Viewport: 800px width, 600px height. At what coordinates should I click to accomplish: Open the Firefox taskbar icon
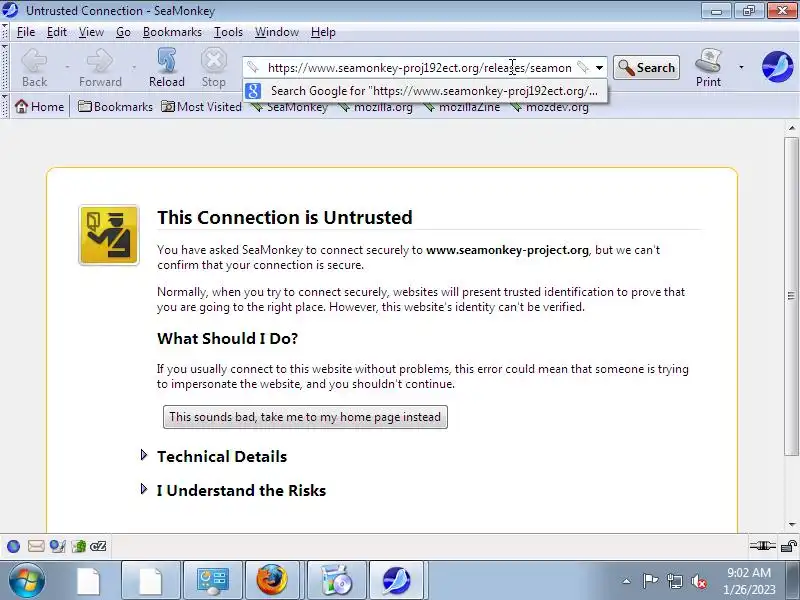(272, 580)
